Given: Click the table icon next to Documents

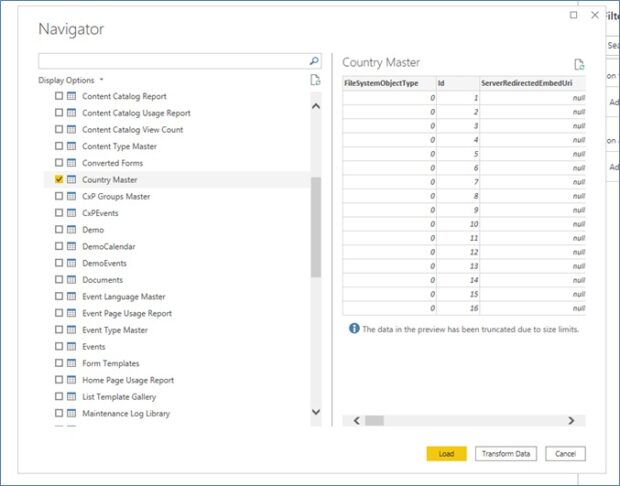Looking at the screenshot, I should click(x=72, y=280).
